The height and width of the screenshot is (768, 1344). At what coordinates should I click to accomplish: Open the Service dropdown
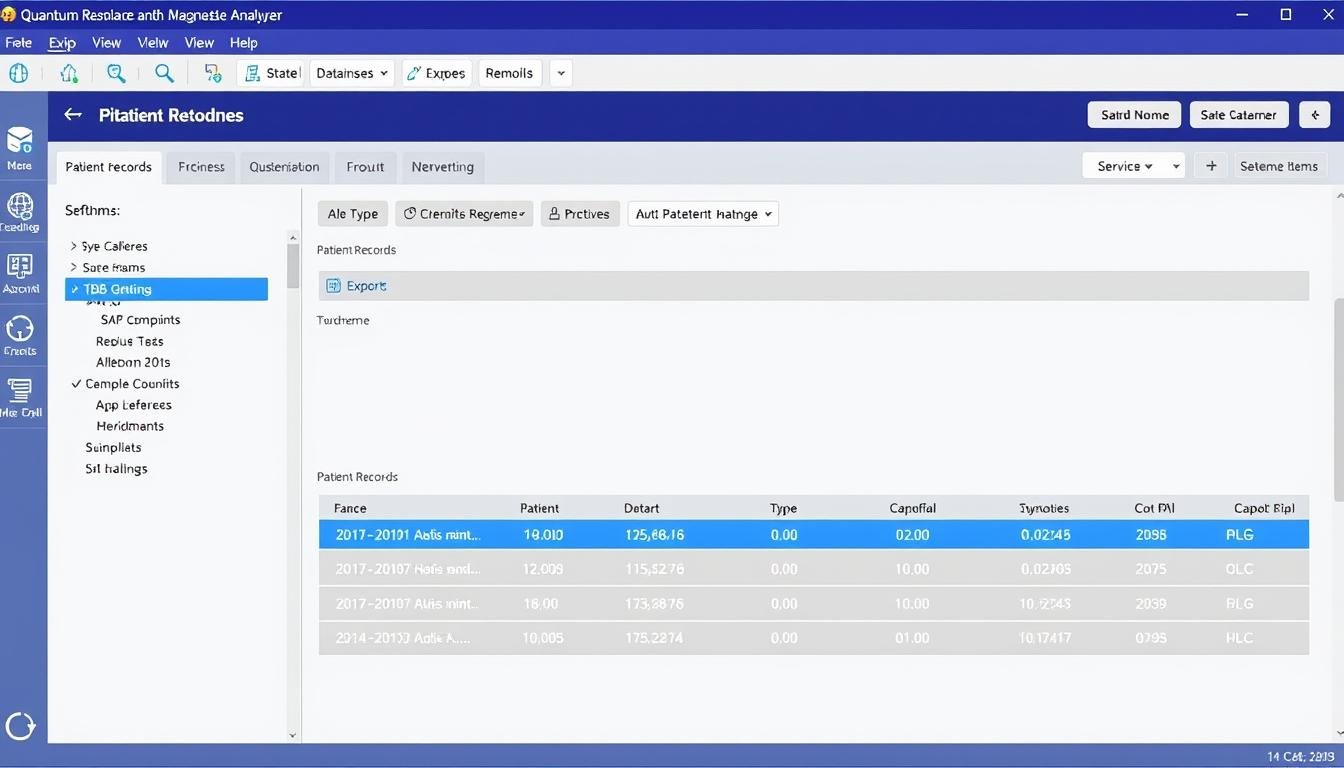click(x=1124, y=166)
